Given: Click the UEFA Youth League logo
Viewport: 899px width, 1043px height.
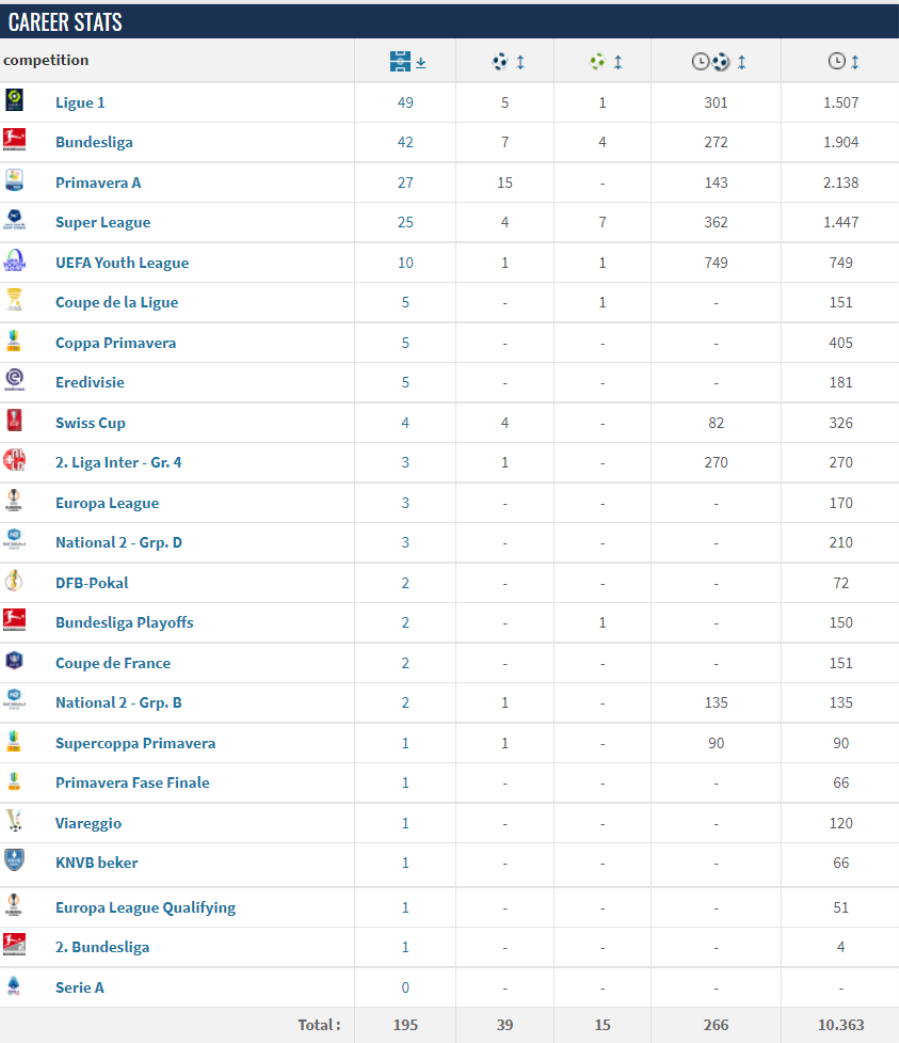Looking at the screenshot, I should click(x=15, y=260).
